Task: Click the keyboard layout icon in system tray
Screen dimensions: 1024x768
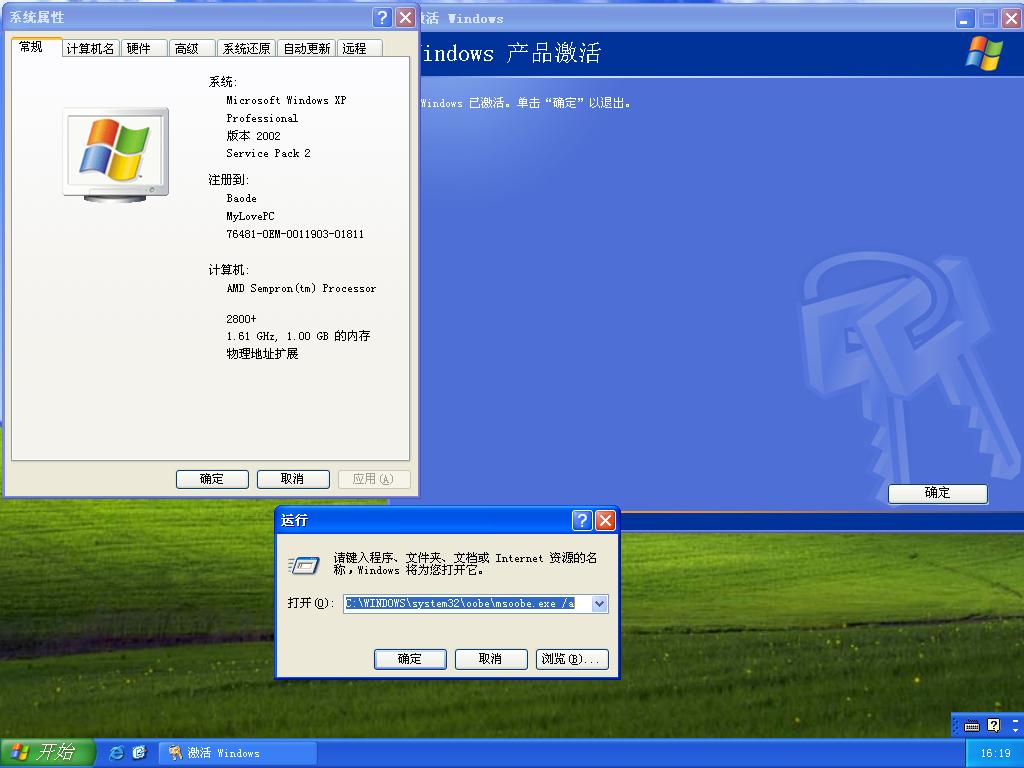Action: 971,724
